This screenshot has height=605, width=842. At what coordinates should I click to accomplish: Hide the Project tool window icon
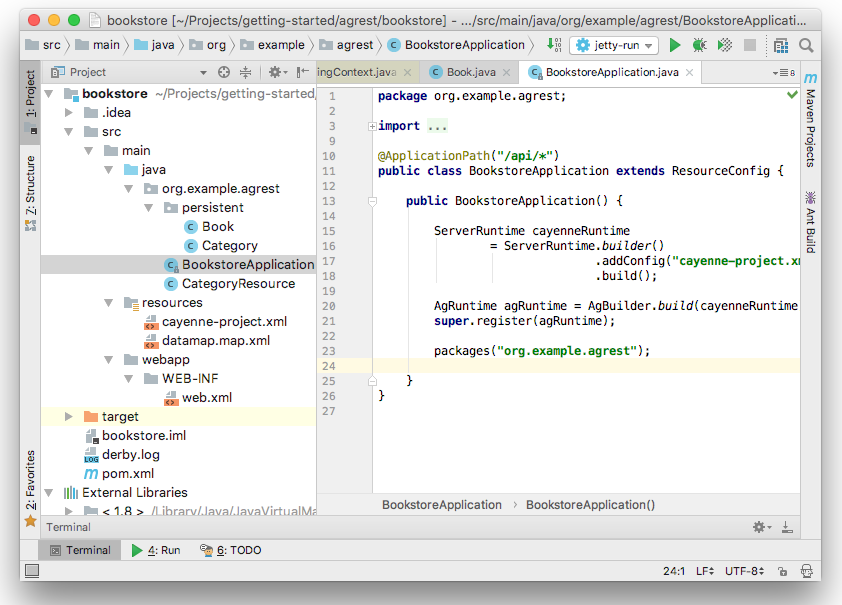coord(303,72)
